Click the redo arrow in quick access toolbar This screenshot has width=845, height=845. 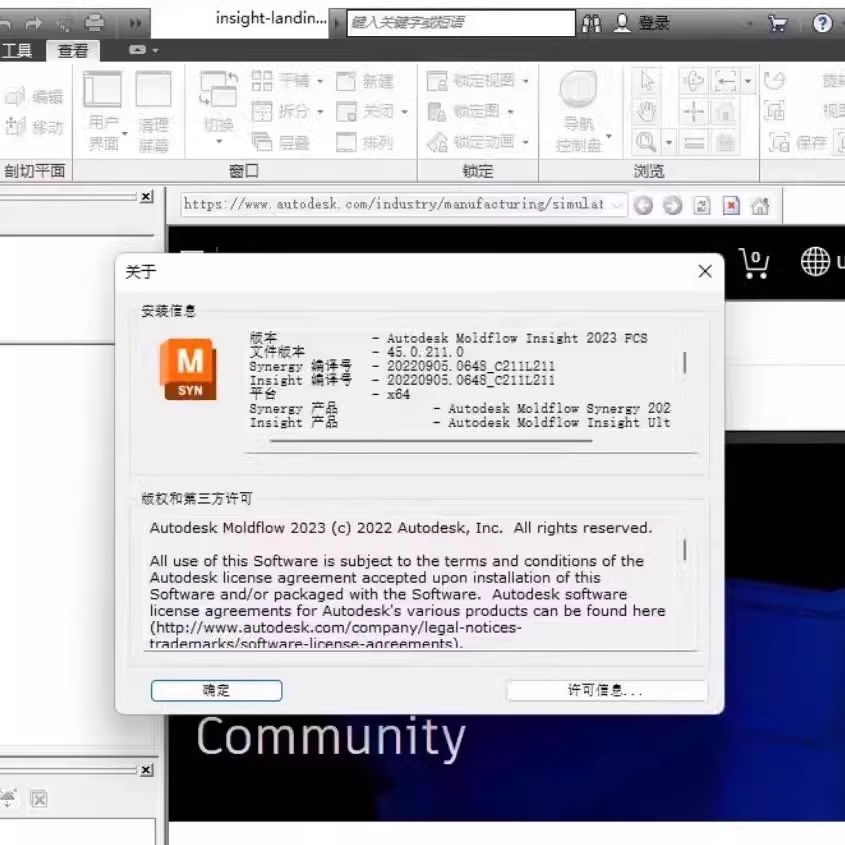click(x=33, y=23)
